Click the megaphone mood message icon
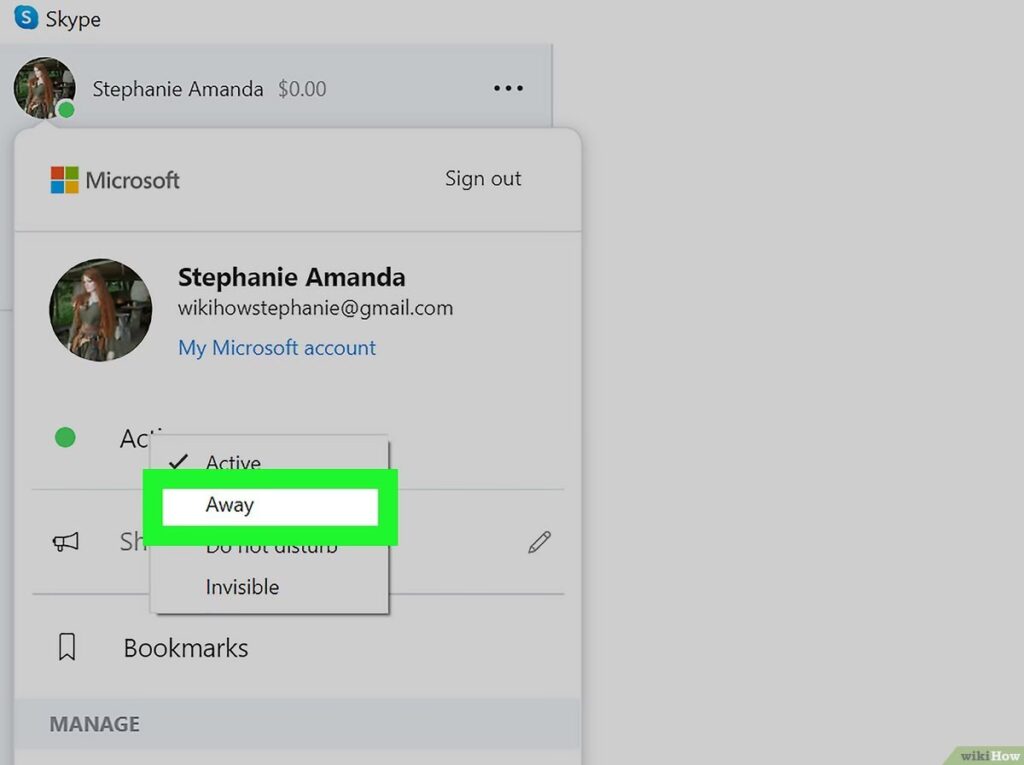1024x765 pixels. [66, 542]
